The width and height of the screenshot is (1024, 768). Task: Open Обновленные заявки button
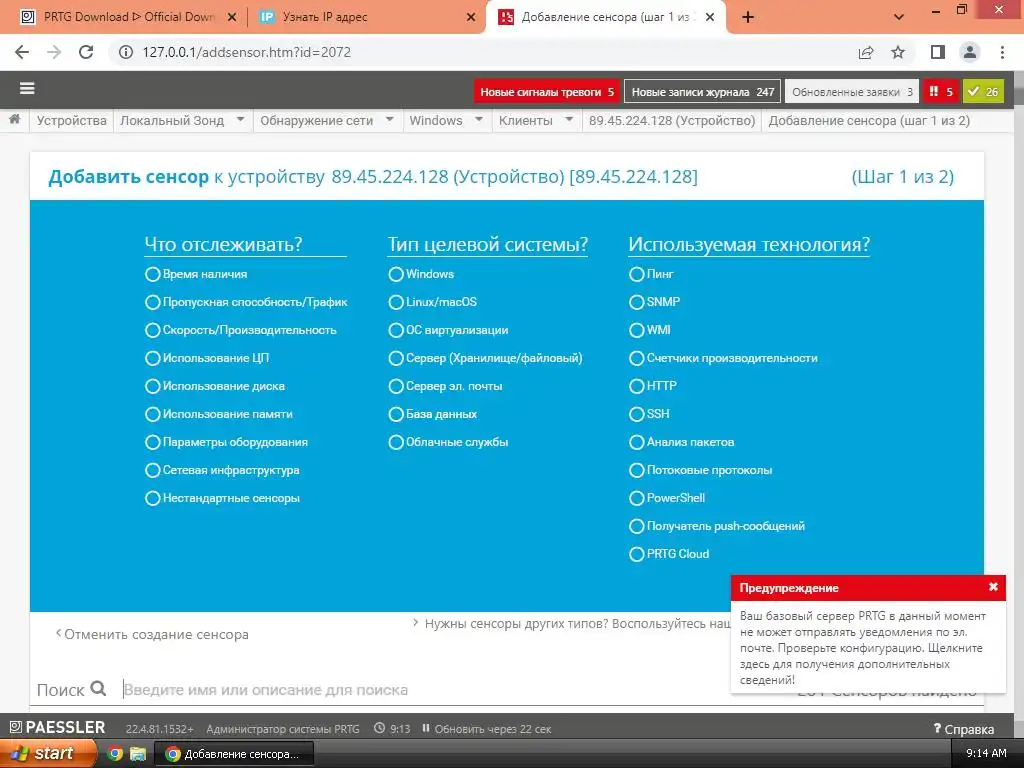(852, 92)
